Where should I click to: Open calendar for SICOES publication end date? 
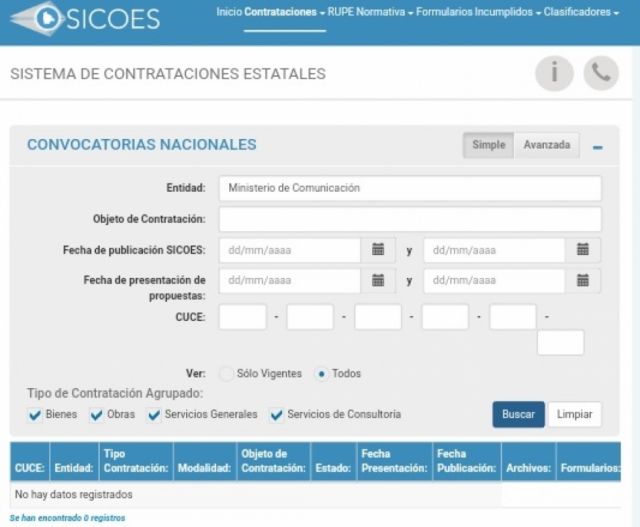(x=582, y=249)
